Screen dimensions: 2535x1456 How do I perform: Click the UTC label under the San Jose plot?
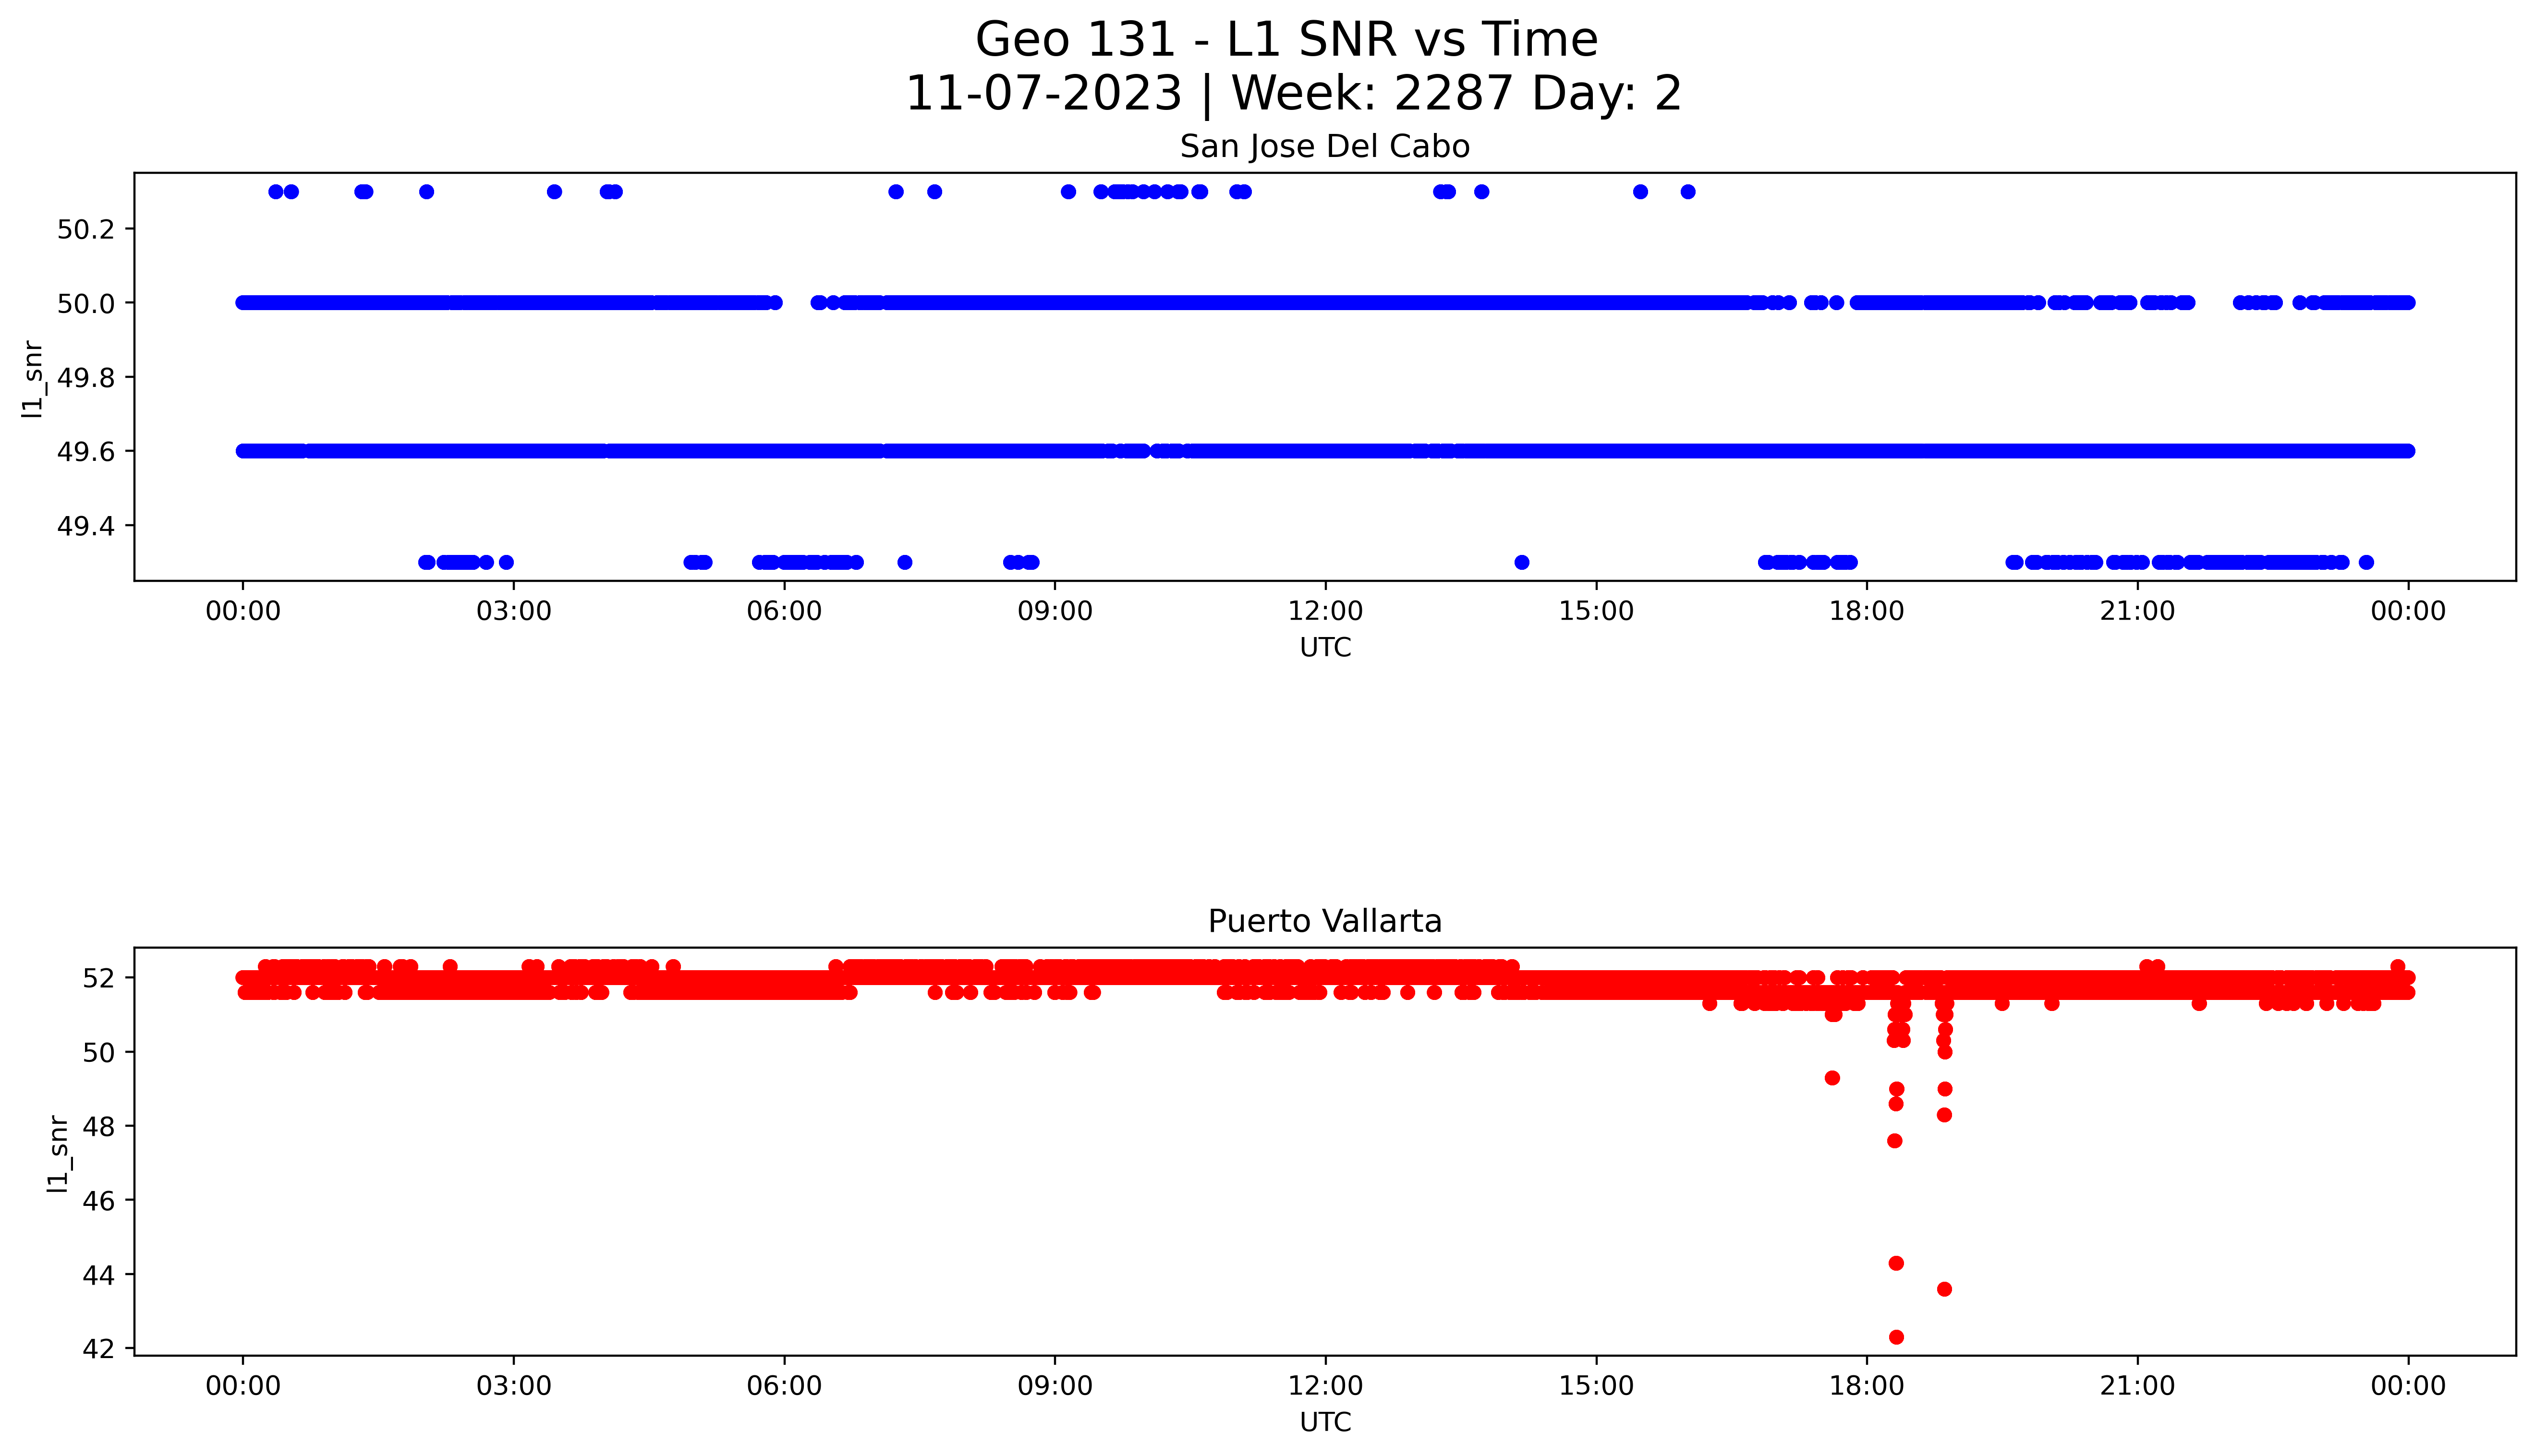(x=1325, y=648)
